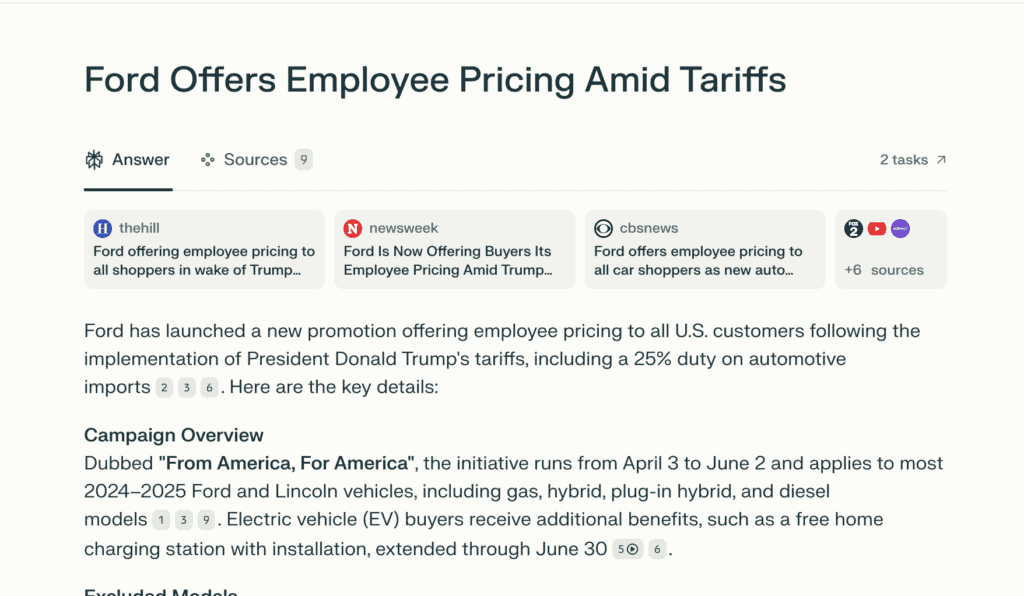Click citation 1 after the word models
The image size is (1024, 596).
(x=161, y=520)
